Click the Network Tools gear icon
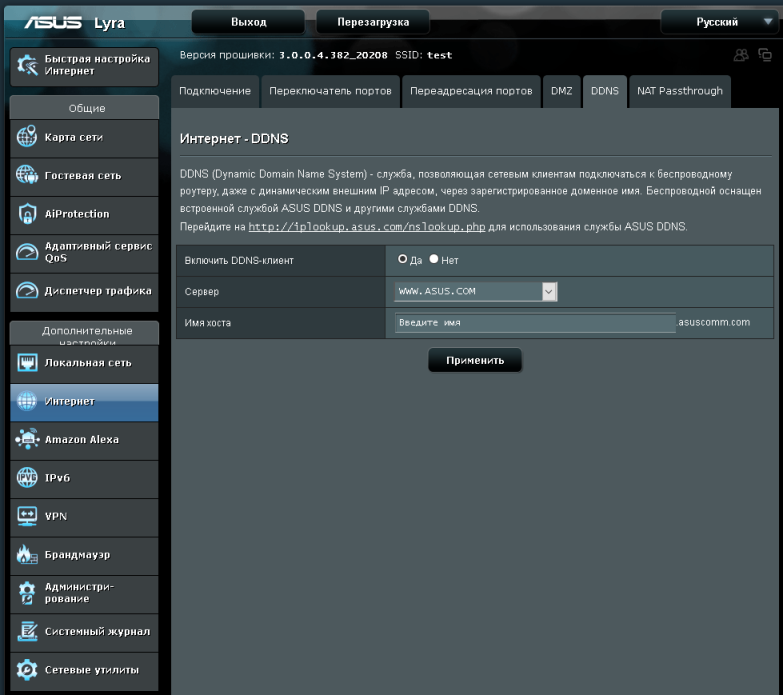783x695 pixels. pos(27,670)
